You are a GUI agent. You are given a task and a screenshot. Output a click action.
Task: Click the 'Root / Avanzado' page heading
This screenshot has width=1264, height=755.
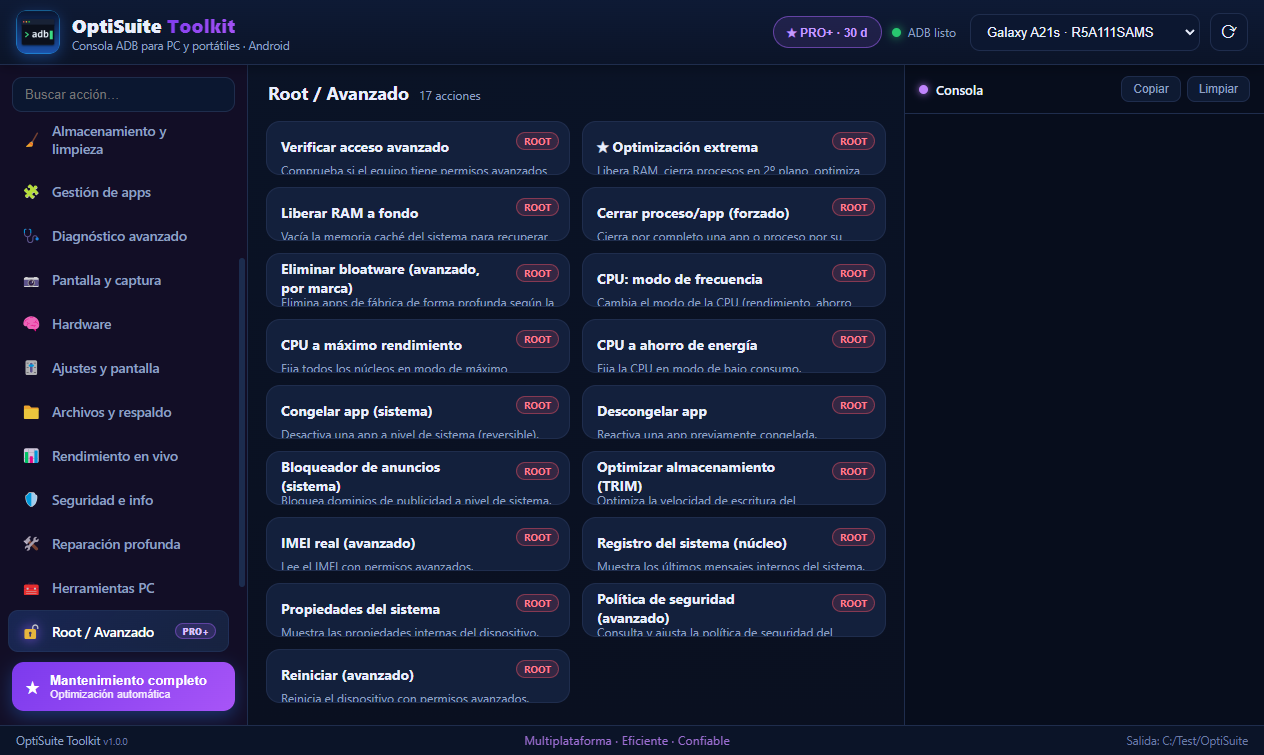pyautogui.click(x=338, y=94)
